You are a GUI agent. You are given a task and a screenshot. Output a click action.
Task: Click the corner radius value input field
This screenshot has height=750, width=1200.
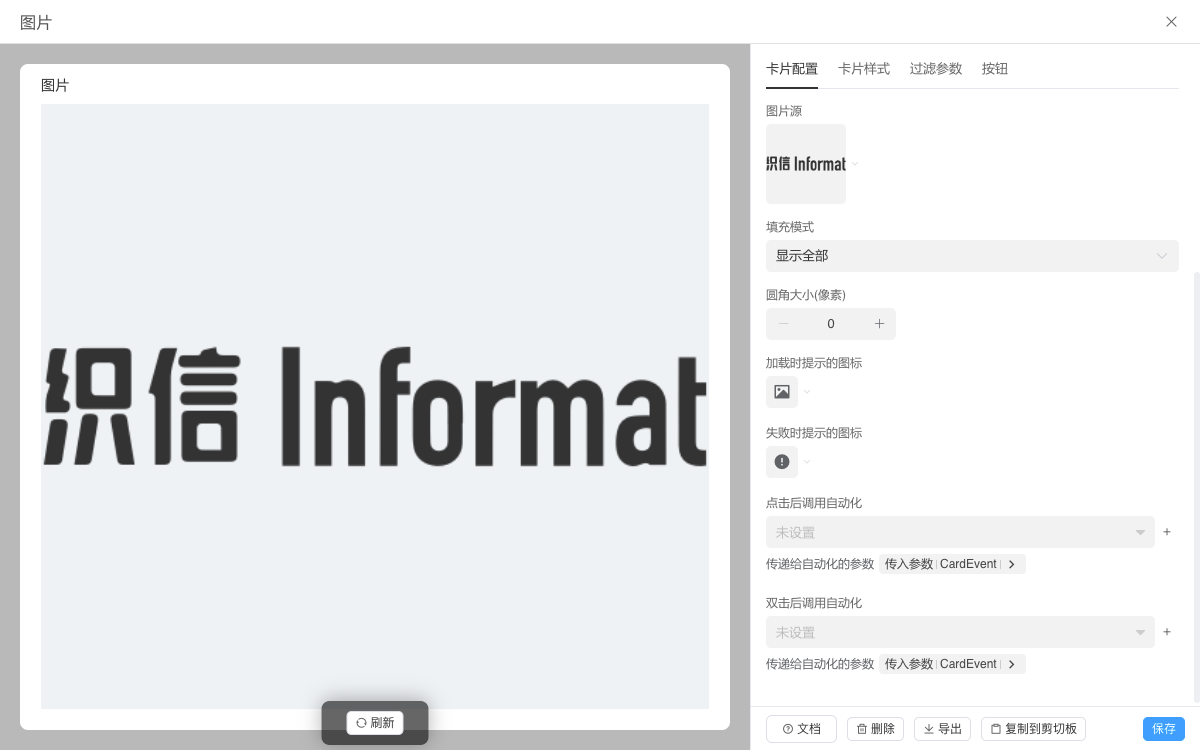(831, 324)
